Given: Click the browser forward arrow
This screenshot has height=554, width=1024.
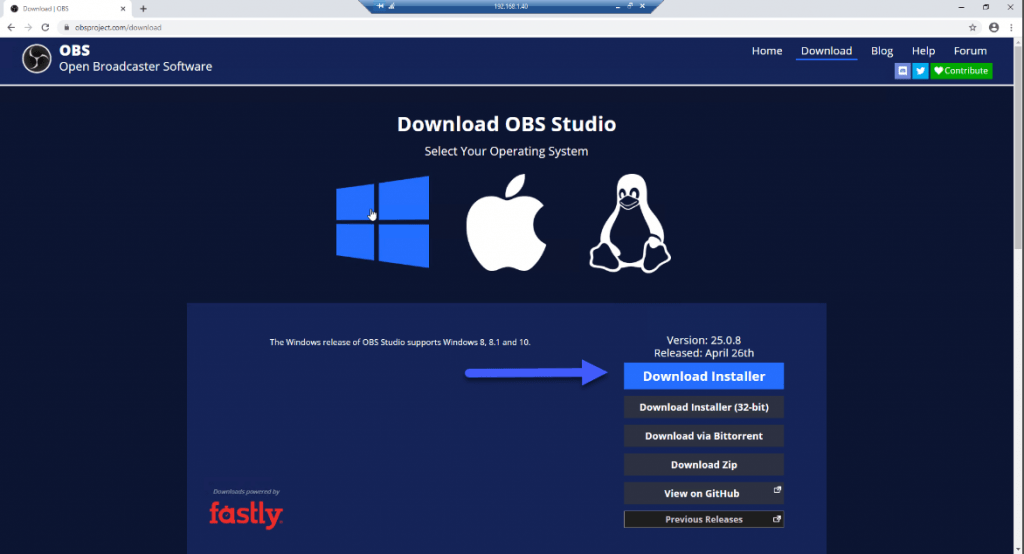Looking at the screenshot, I should pyautogui.click(x=28, y=27).
